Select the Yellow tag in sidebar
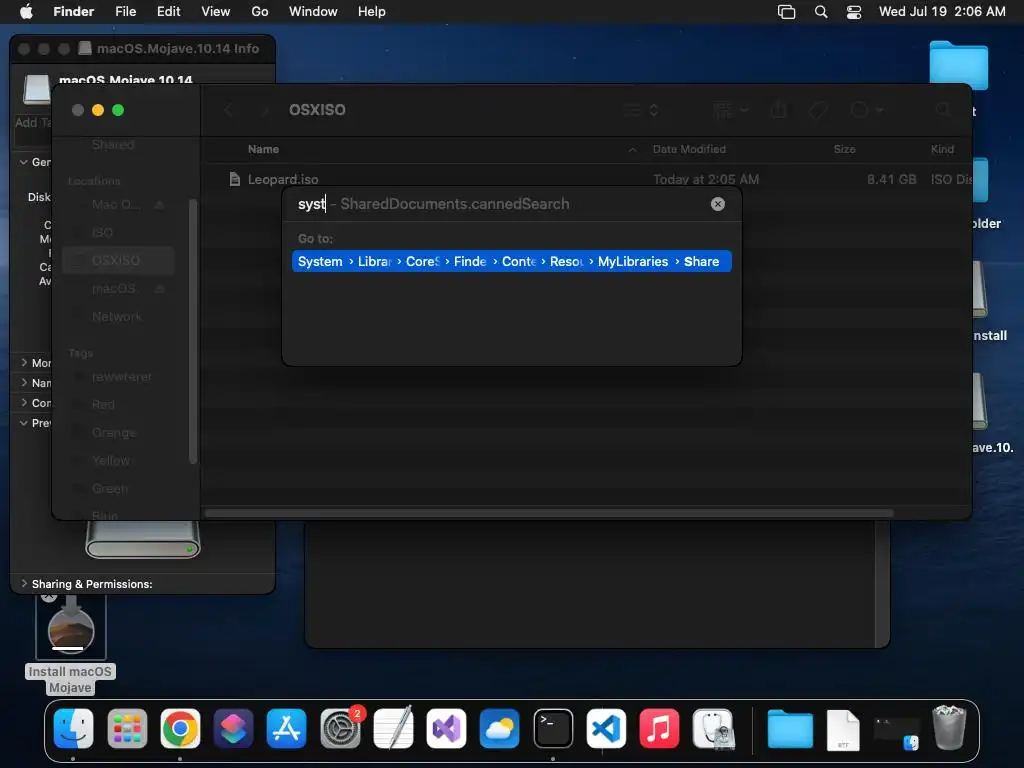1024x768 pixels. click(110, 460)
